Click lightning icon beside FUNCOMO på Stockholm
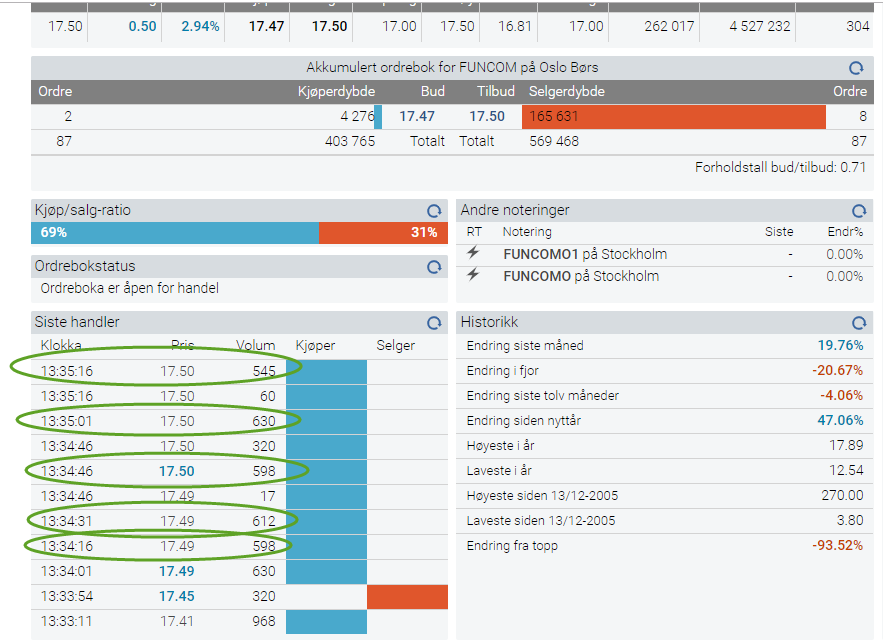 473,275
